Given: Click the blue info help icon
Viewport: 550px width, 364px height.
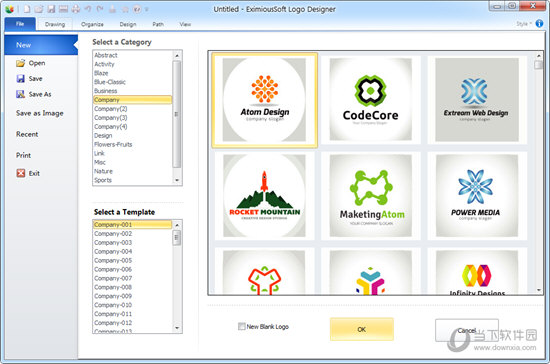Looking at the screenshot, I should [x=539, y=23].
